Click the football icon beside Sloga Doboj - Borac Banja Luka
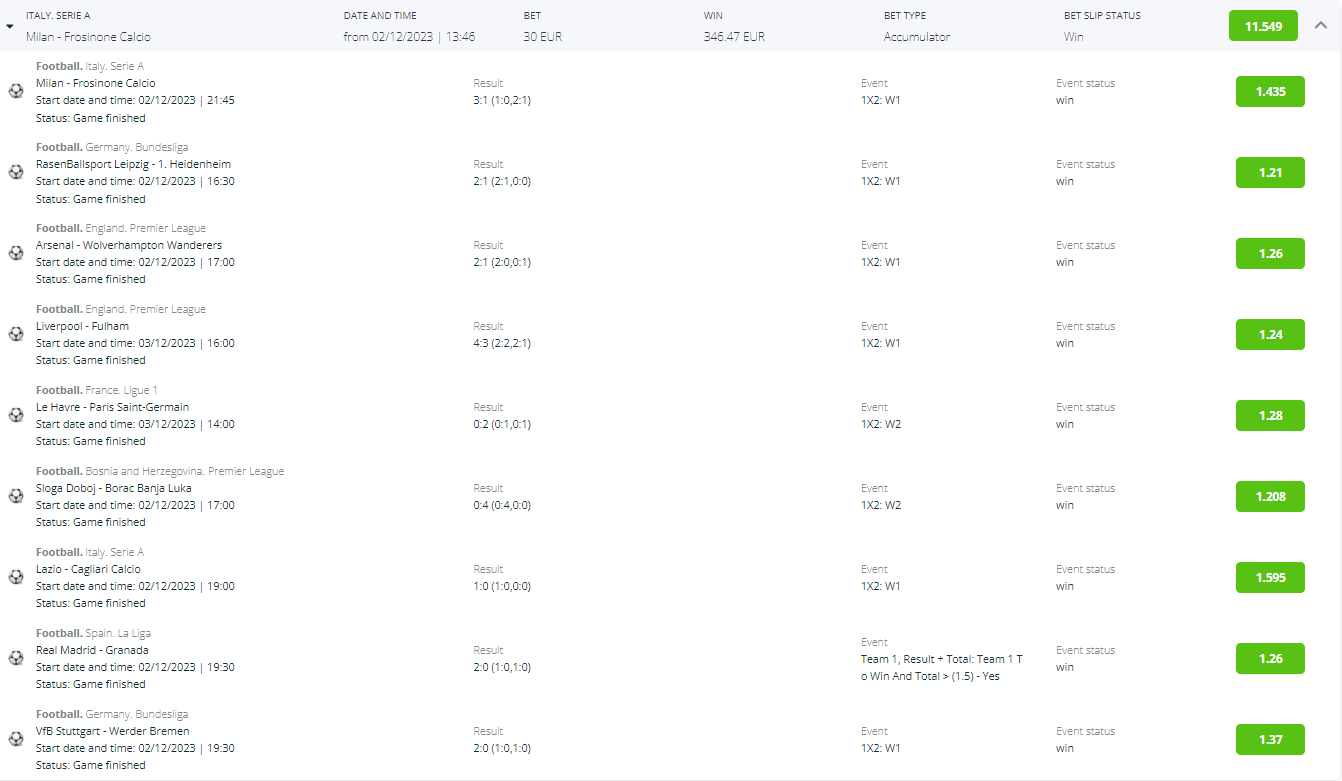The image size is (1342, 781). pos(16,496)
